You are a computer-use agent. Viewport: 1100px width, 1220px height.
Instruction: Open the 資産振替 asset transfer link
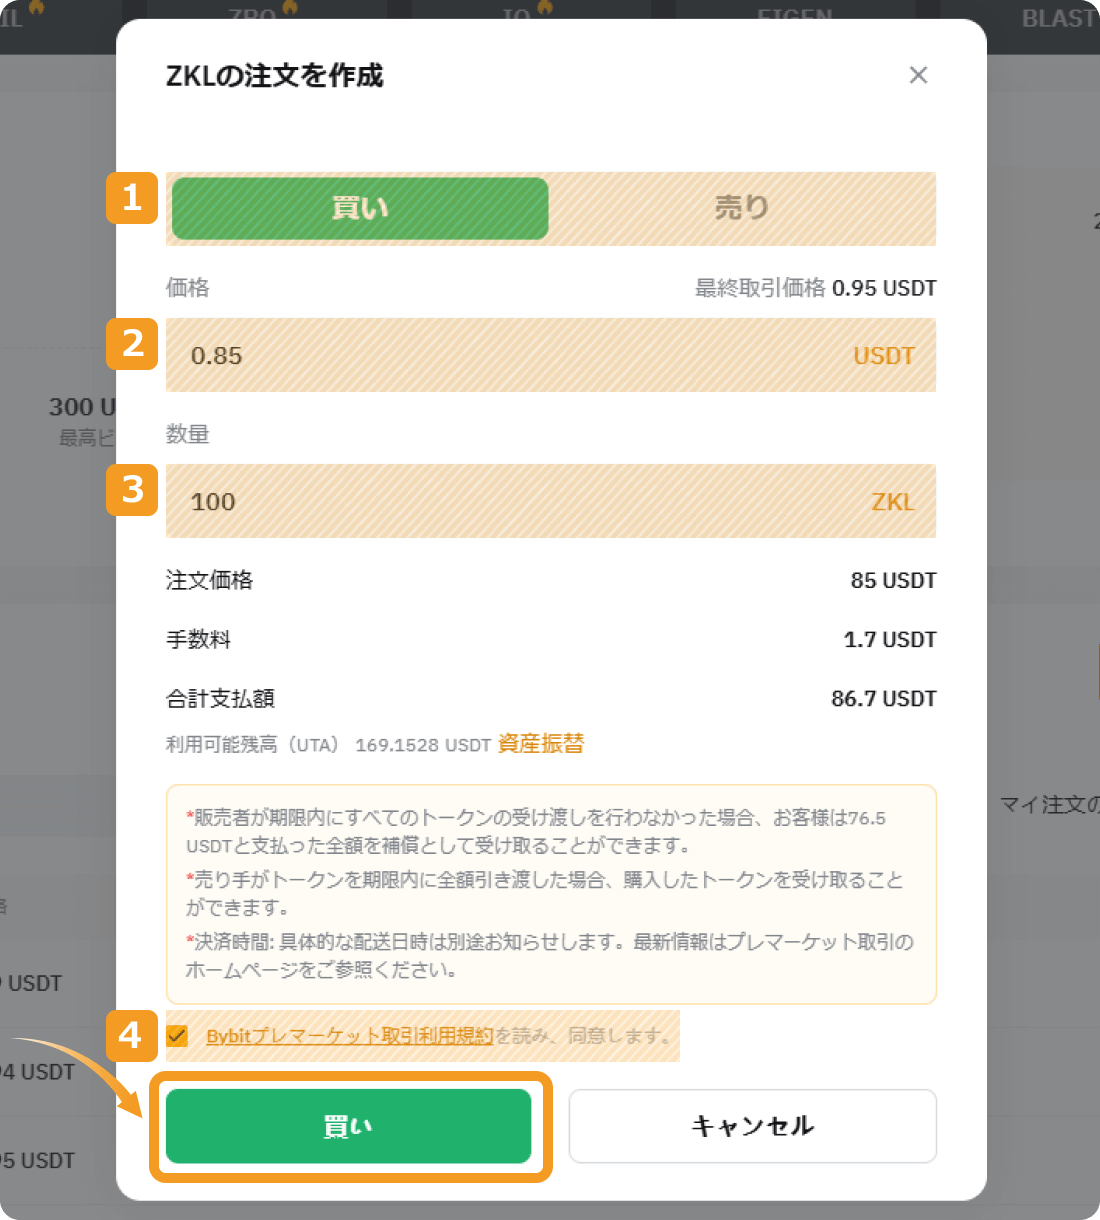tap(541, 744)
